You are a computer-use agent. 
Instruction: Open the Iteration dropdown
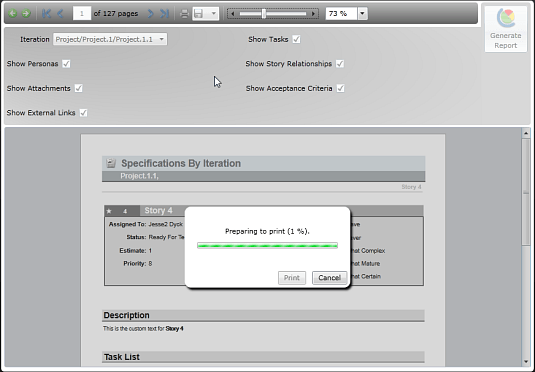click(110, 39)
